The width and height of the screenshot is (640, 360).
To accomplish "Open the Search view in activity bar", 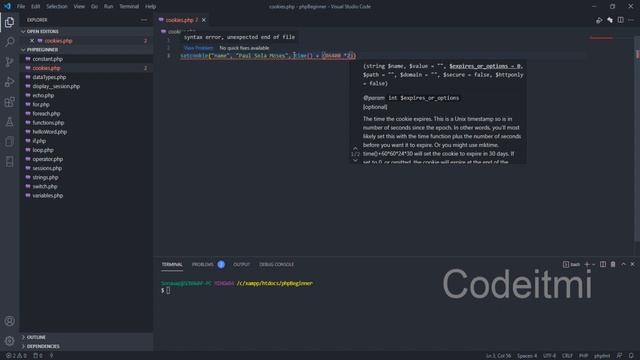I will 9,42.
